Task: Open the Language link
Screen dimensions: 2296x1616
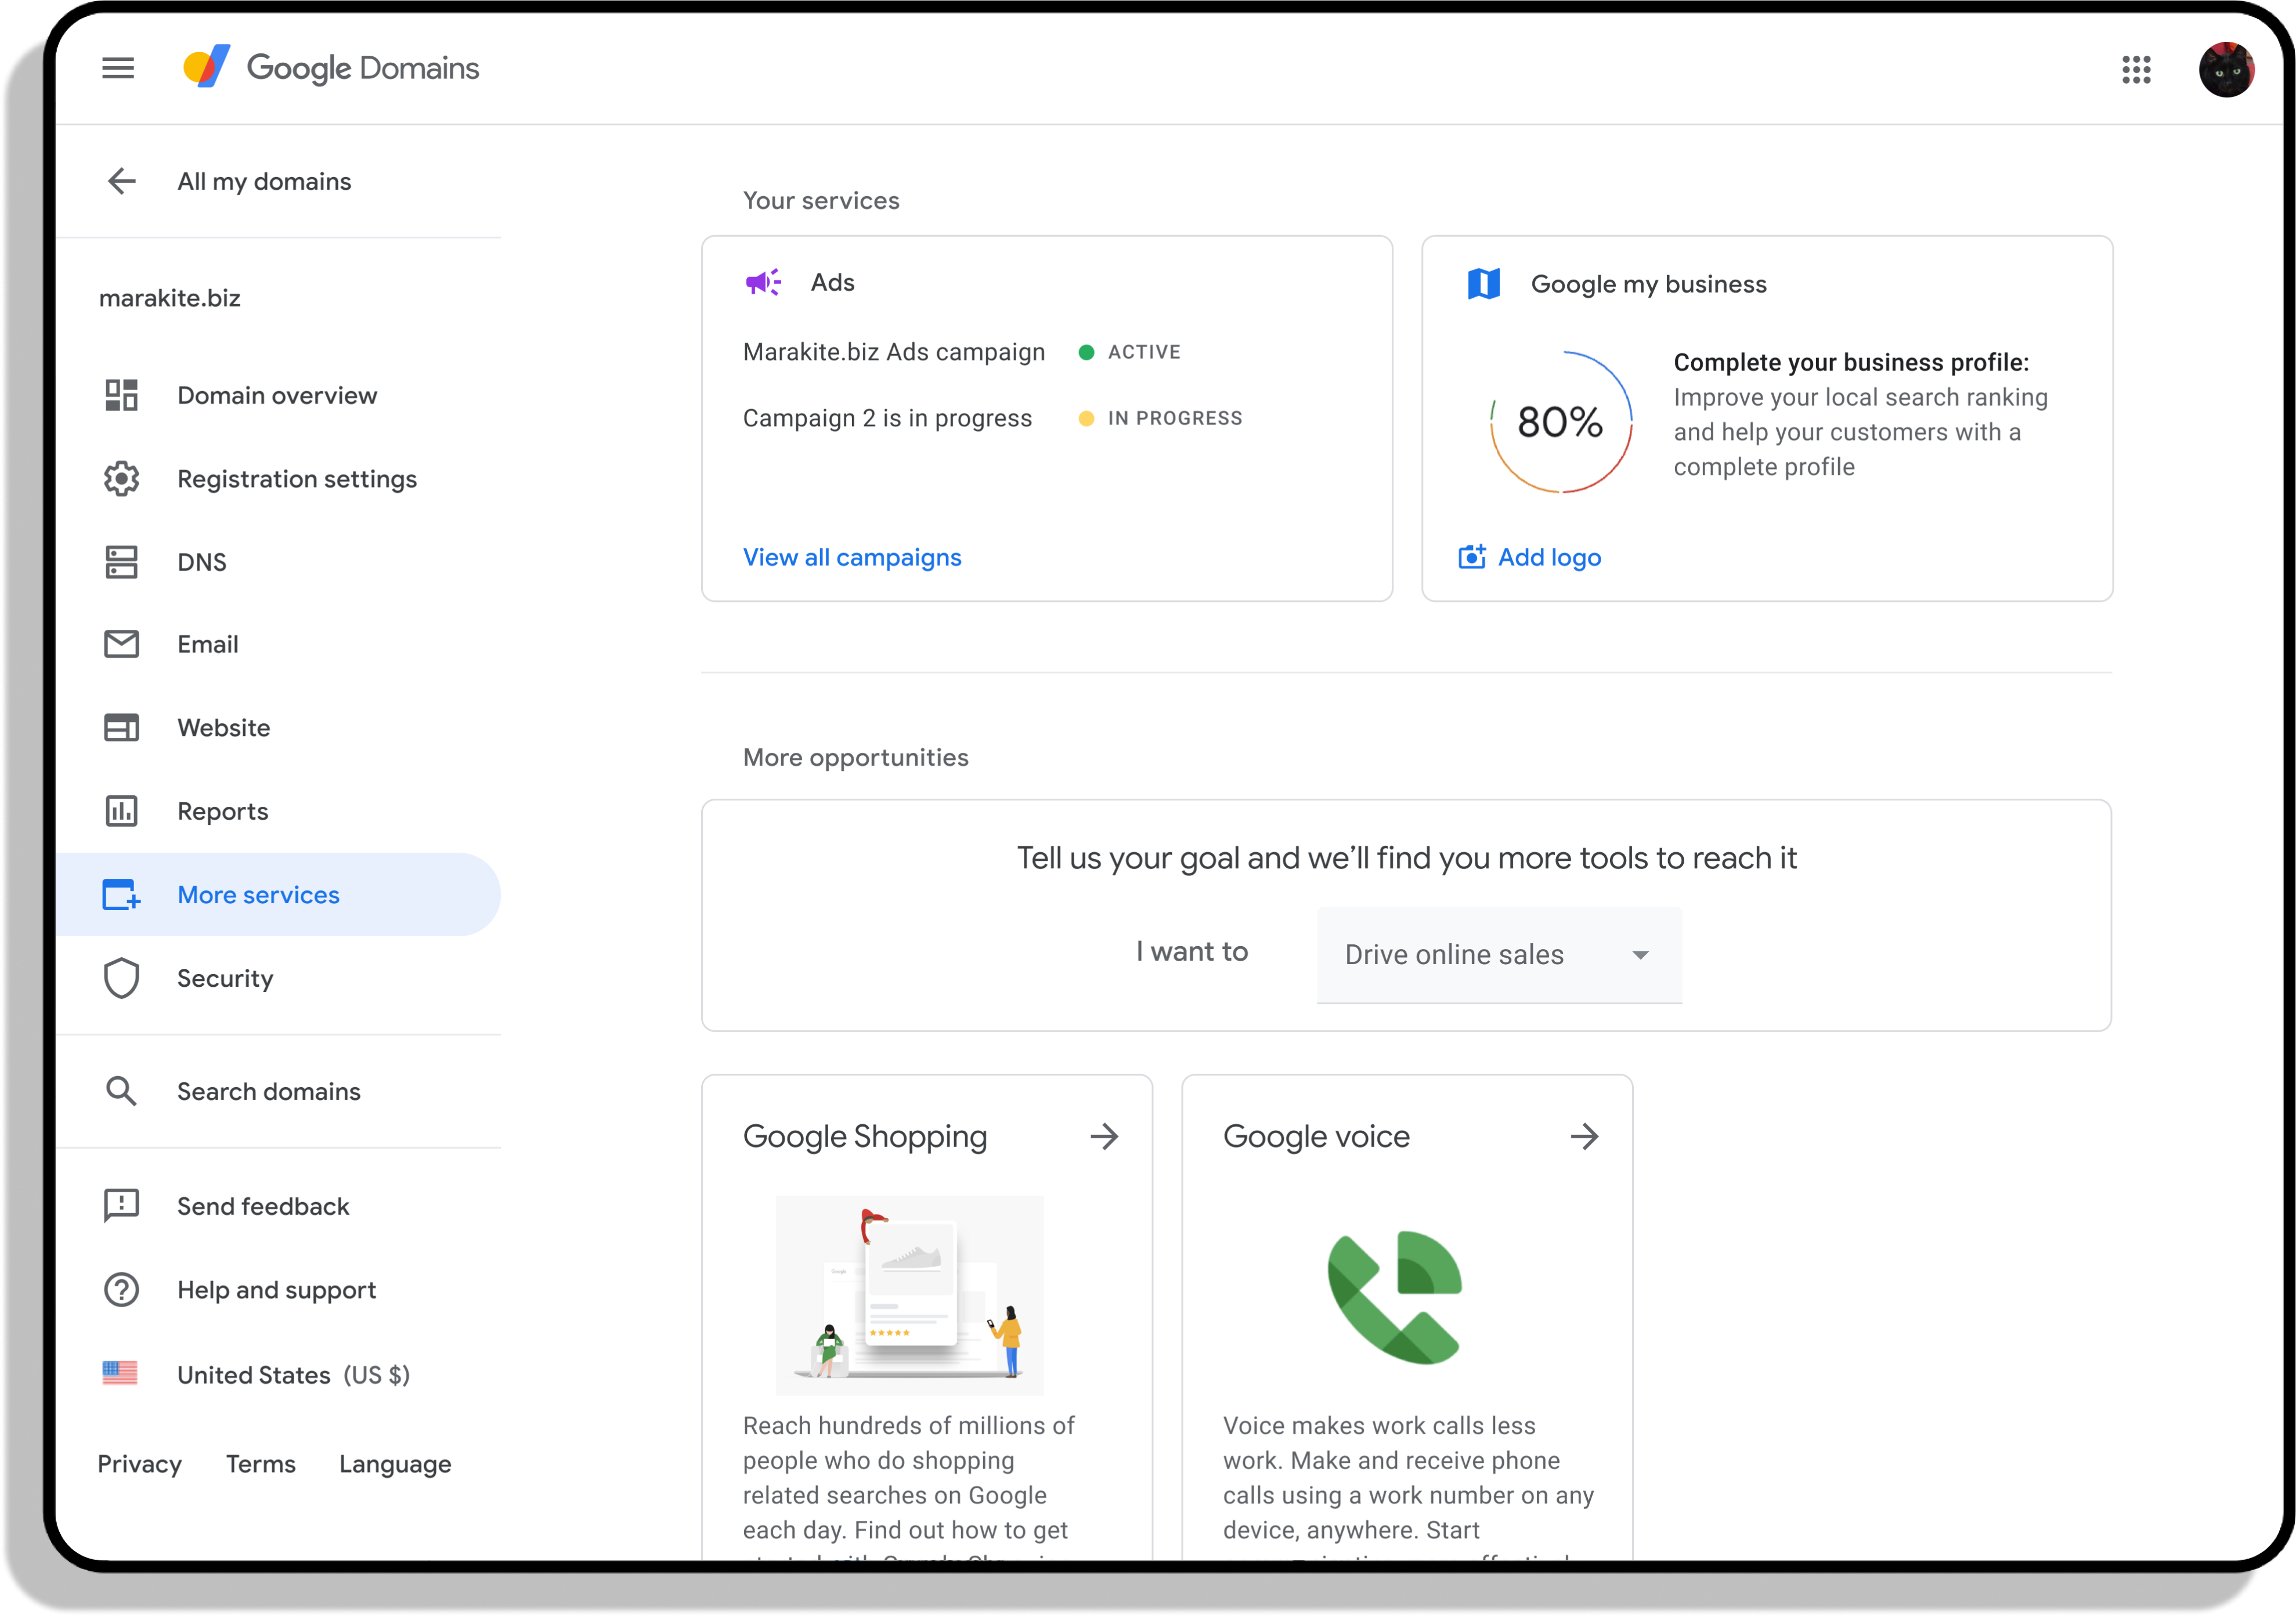Action: click(x=395, y=1465)
